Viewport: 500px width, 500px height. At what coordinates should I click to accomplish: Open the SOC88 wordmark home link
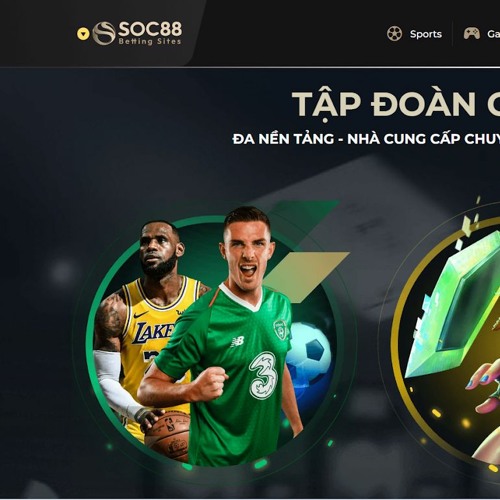point(150,29)
